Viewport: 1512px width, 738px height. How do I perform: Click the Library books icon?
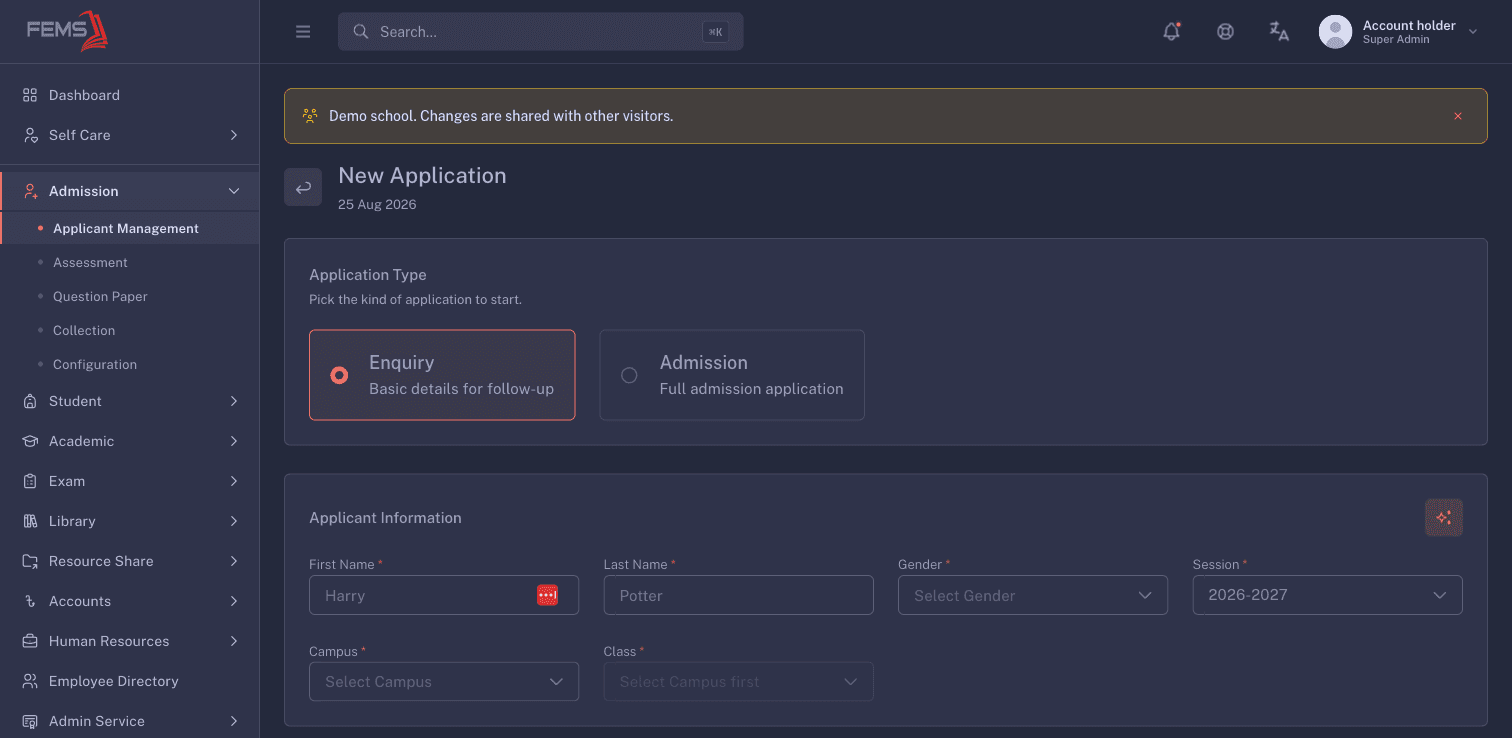pyautogui.click(x=30, y=521)
